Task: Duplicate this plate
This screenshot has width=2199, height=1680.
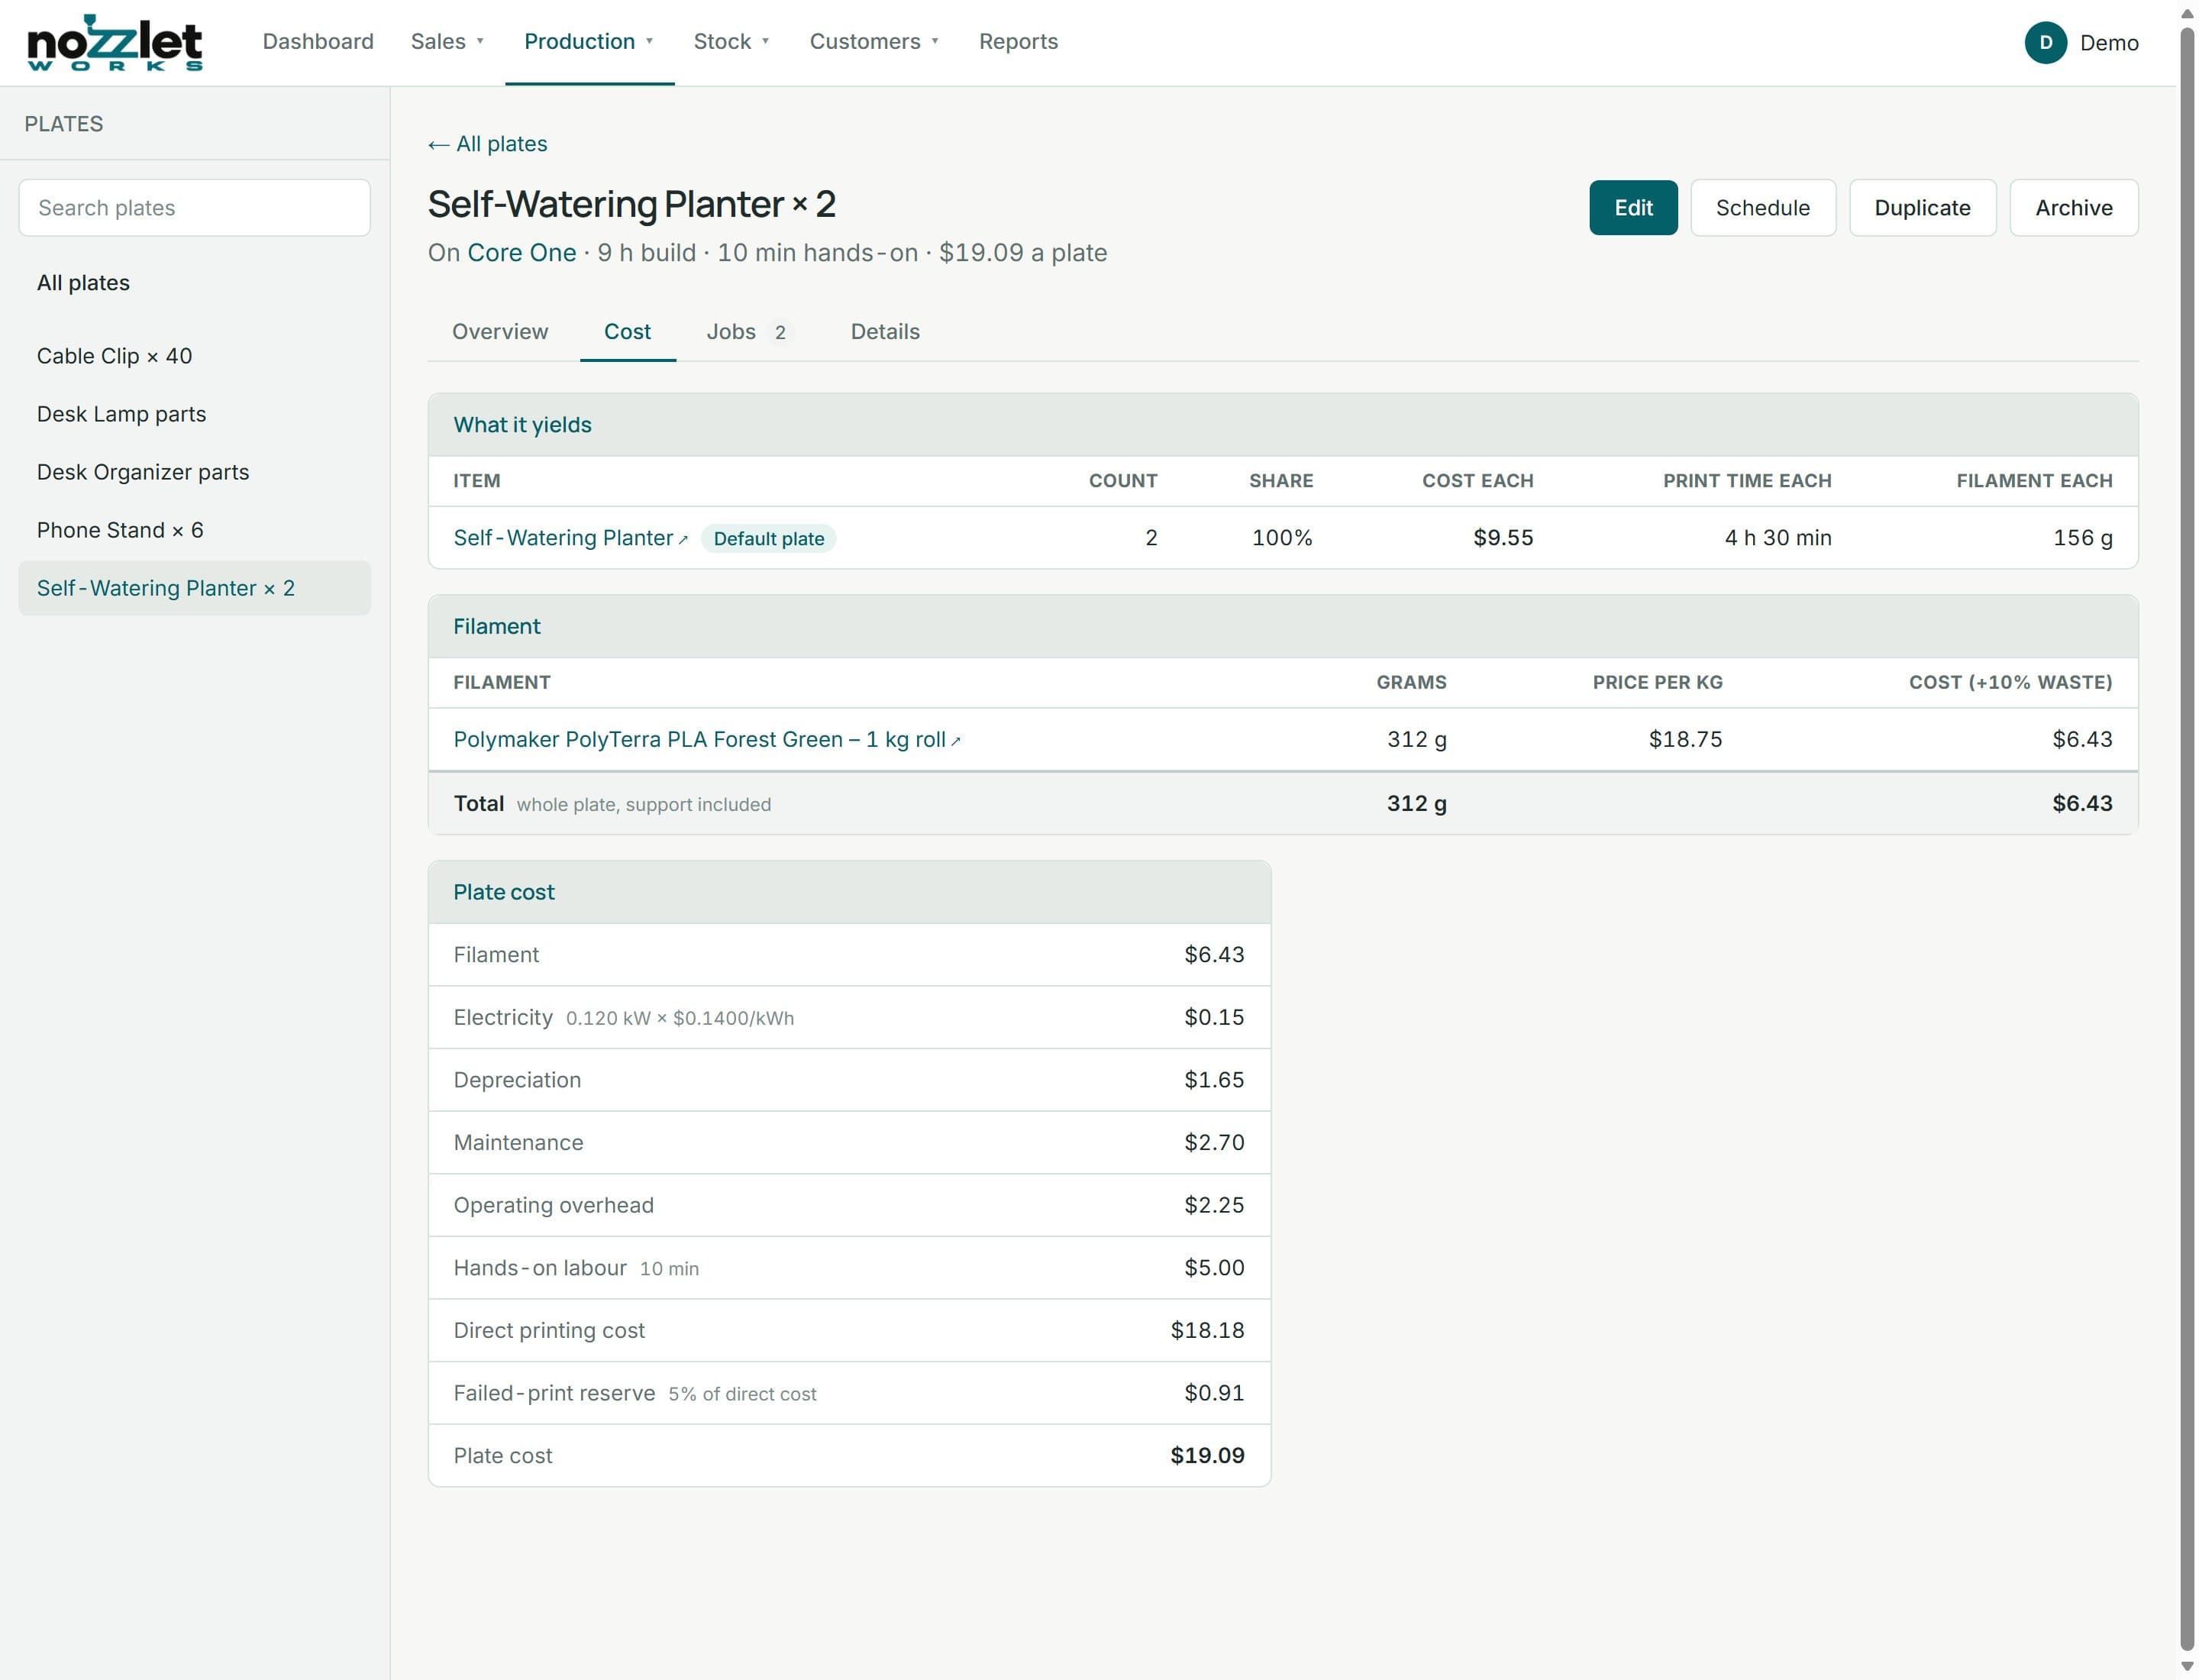Action: click(1922, 208)
